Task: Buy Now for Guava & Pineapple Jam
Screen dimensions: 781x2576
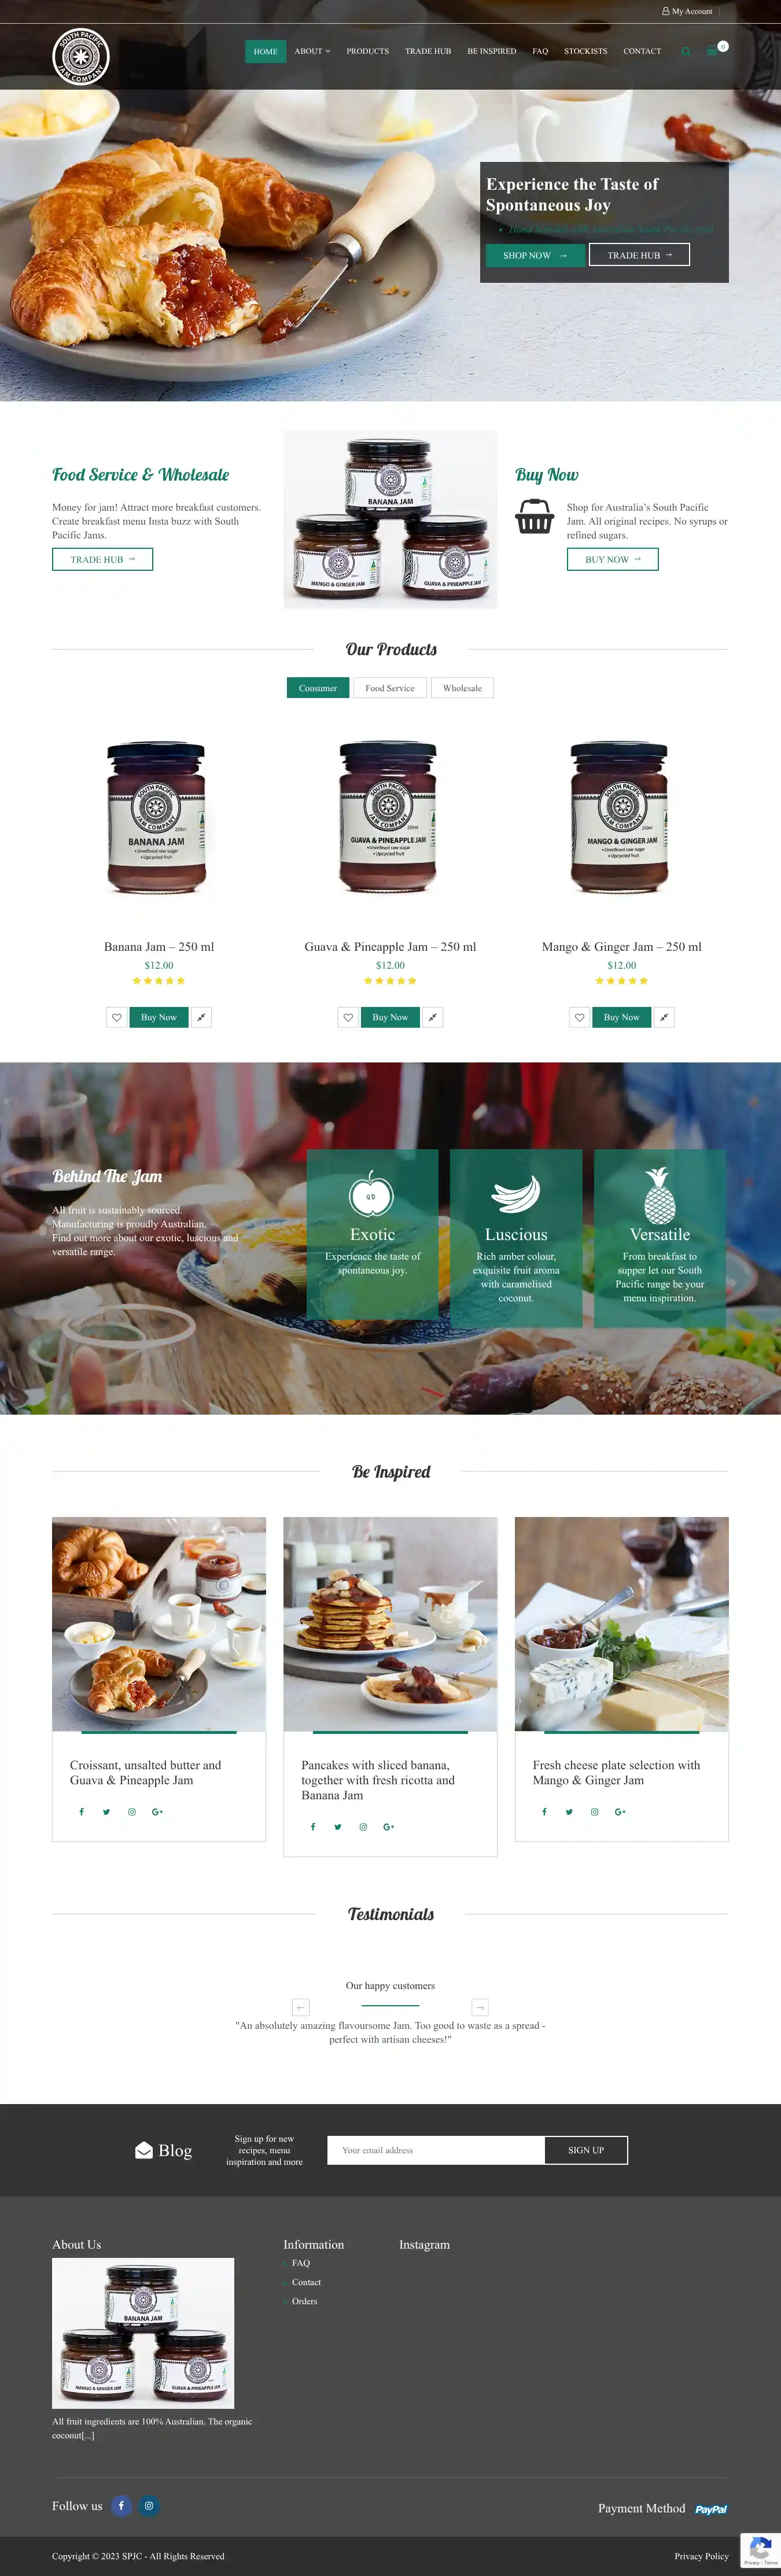Action: click(390, 1017)
